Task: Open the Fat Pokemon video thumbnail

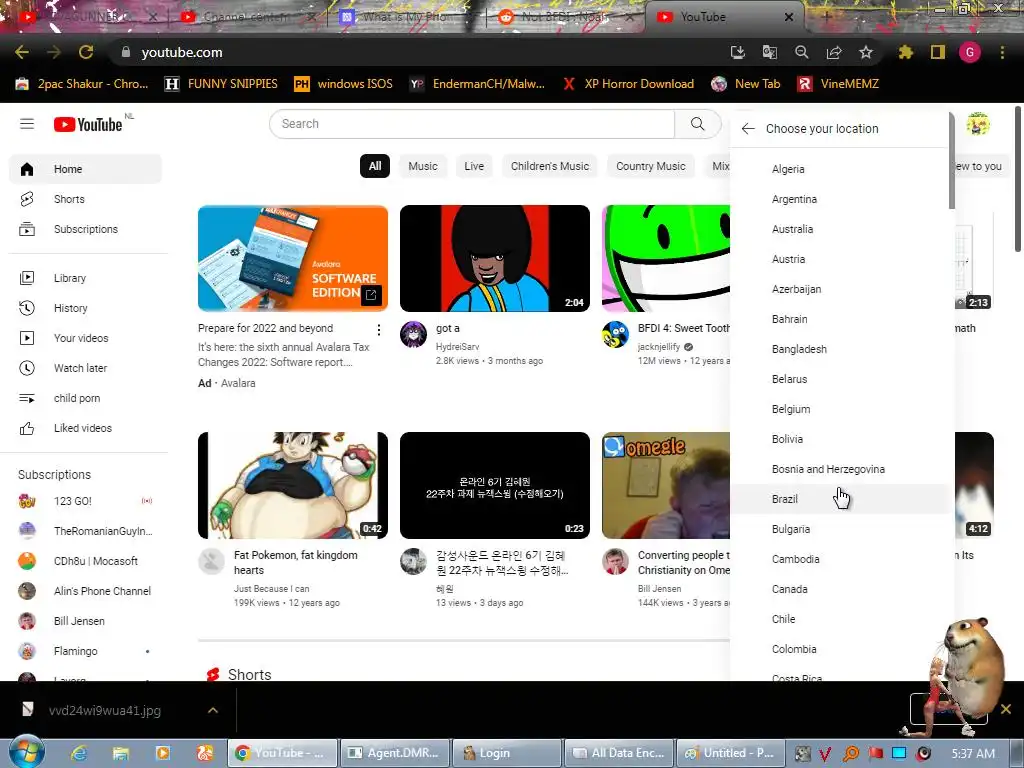Action: [x=293, y=485]
